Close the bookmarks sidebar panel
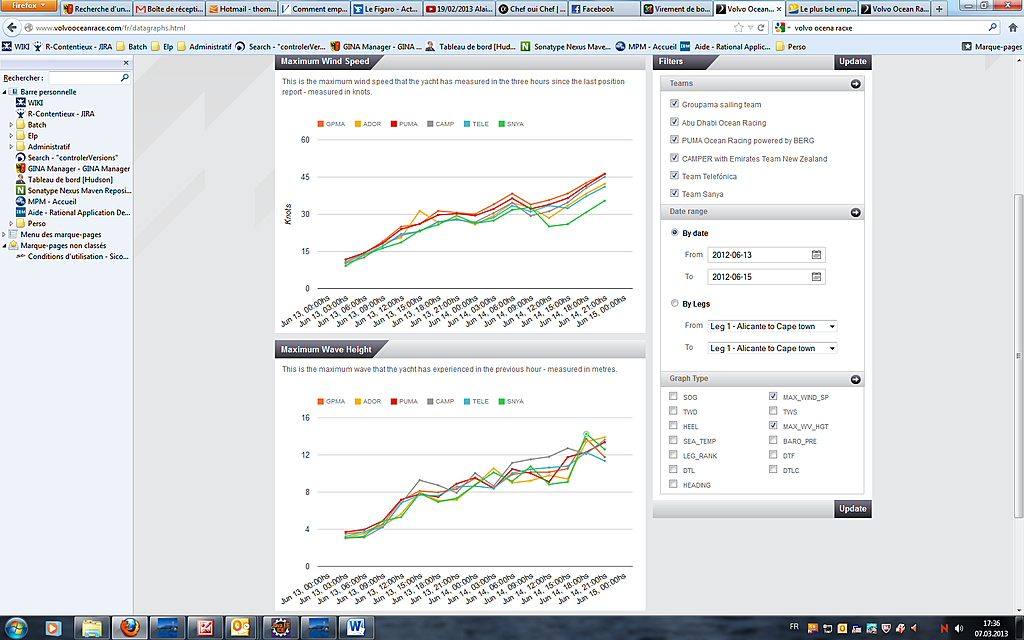This screenshot has height=640, width=1024. point(126,63)
